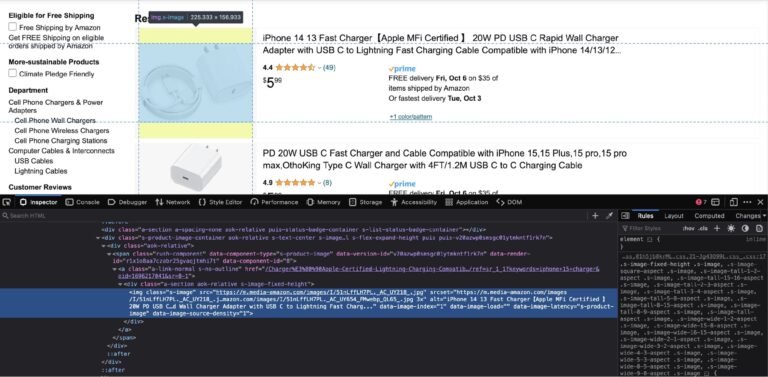
Task: Add a new CSS rule
Action: coord(717,229)
